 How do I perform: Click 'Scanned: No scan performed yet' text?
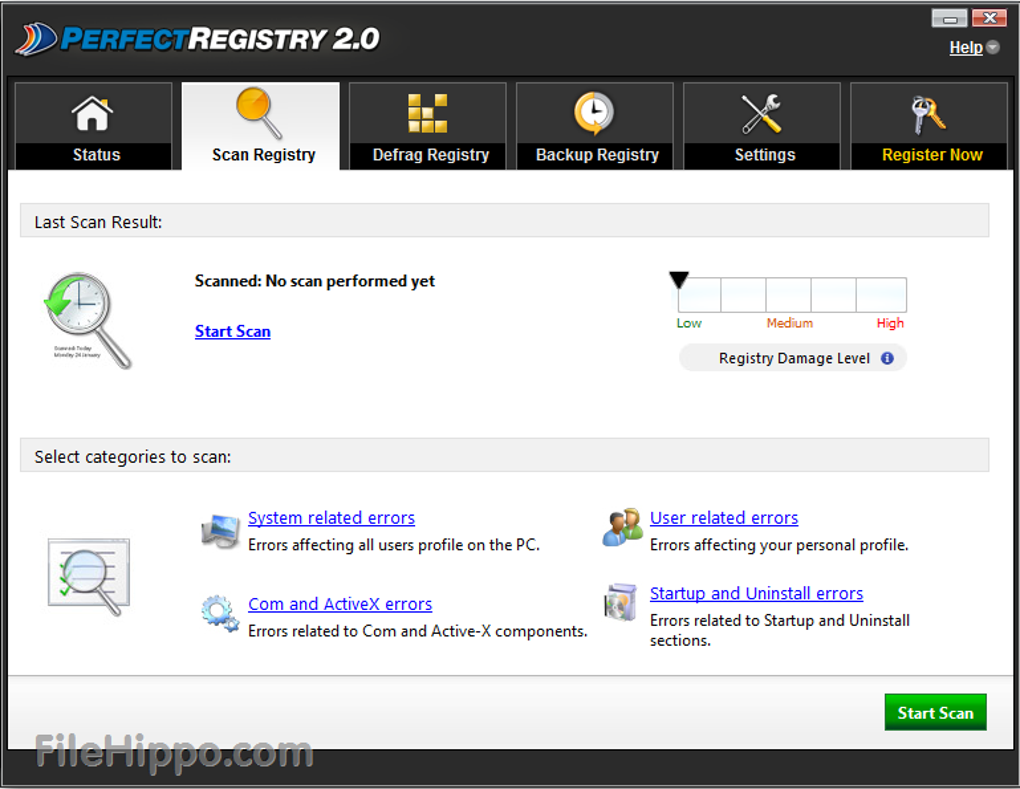315,281
